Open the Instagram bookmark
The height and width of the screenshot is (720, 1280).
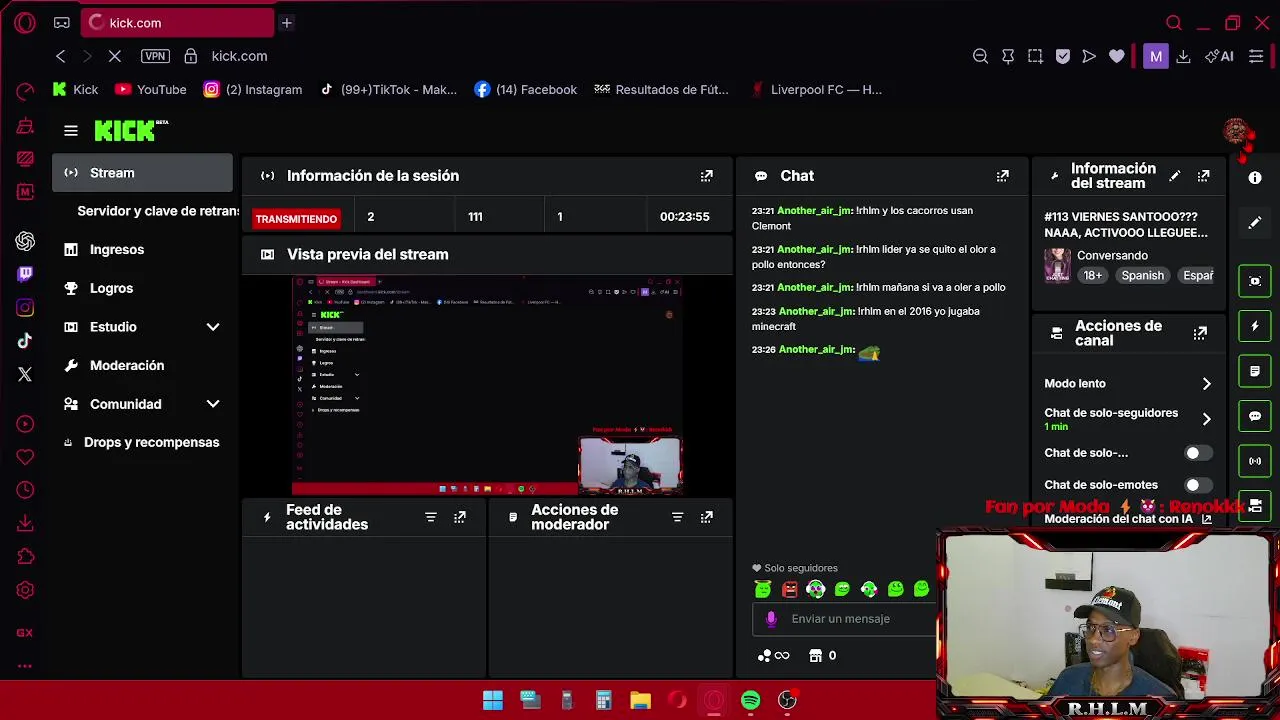click(253, 90)
